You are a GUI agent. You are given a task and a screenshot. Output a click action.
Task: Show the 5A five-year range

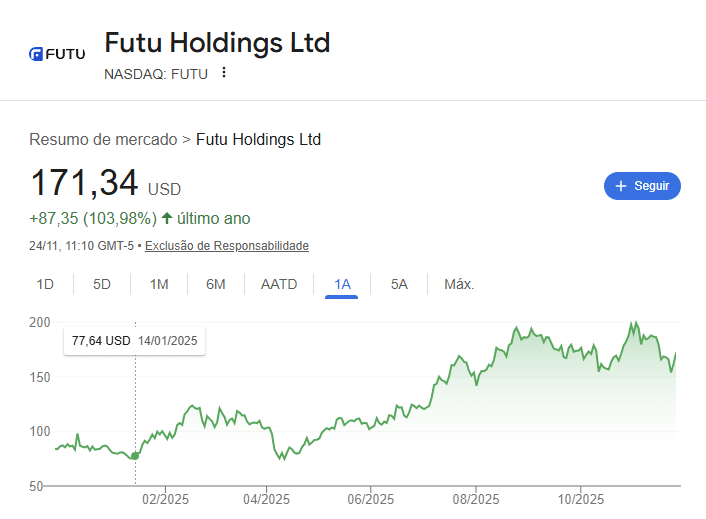399,284
